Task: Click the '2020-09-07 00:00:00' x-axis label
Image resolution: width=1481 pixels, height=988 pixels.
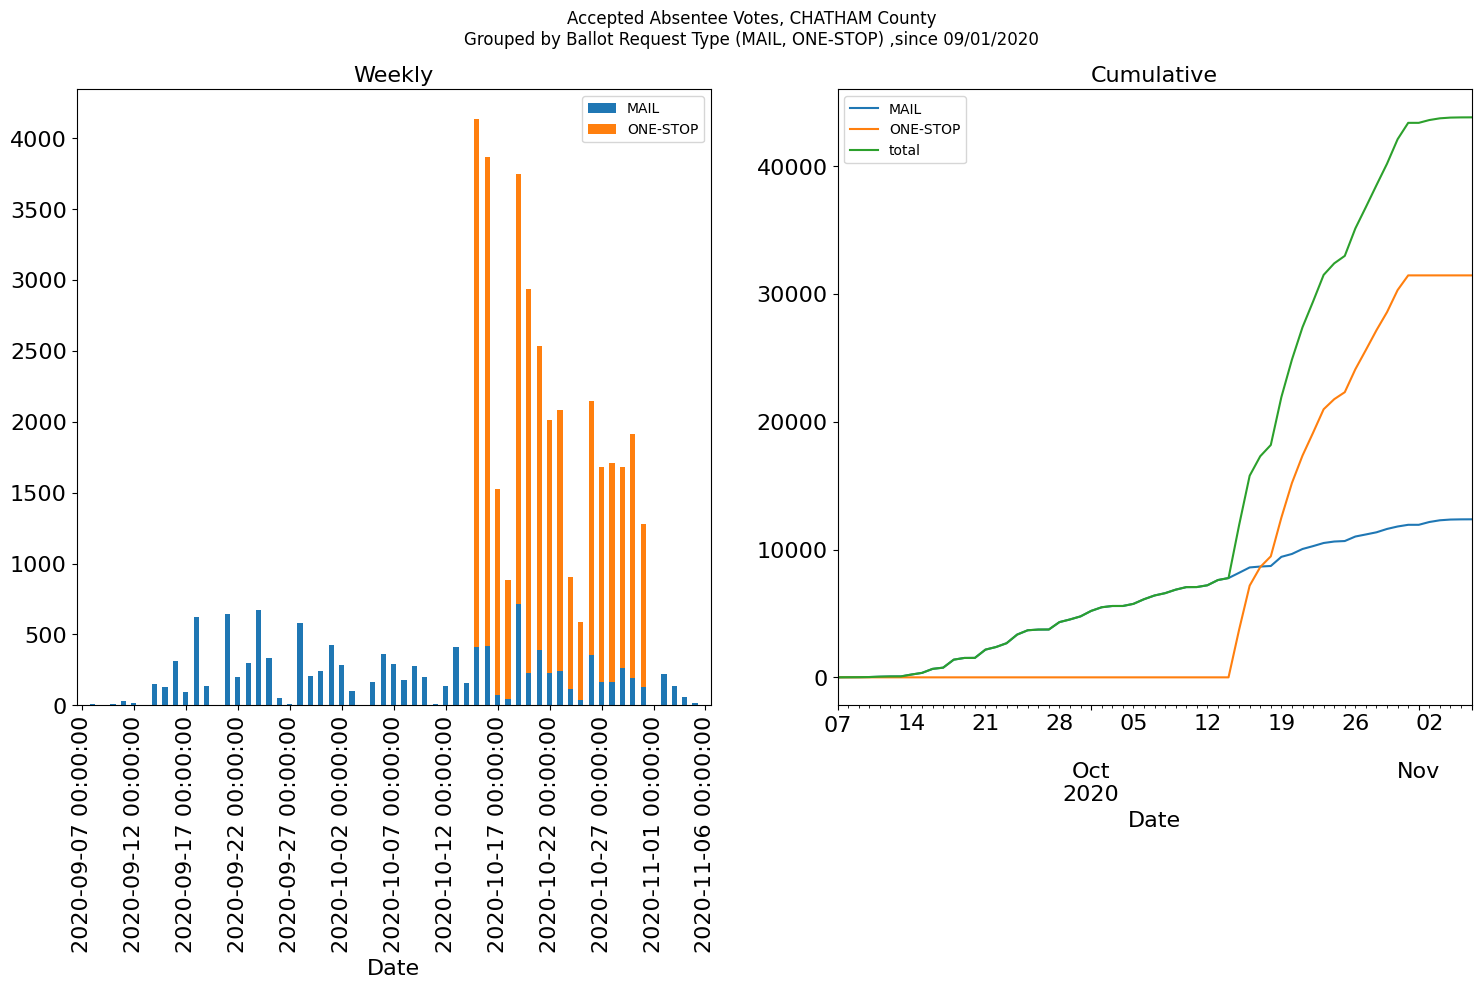Action: (x=80, y=833)
